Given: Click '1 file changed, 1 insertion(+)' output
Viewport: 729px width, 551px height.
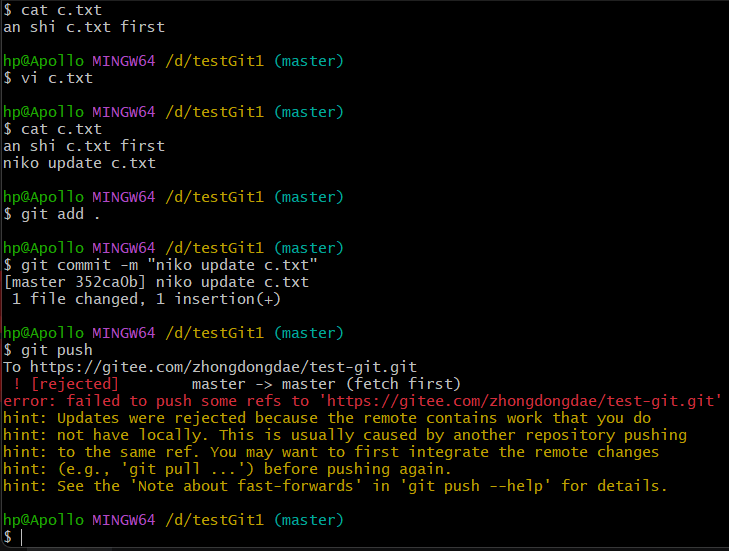Looking at the screenshot, I should [146, 299].
